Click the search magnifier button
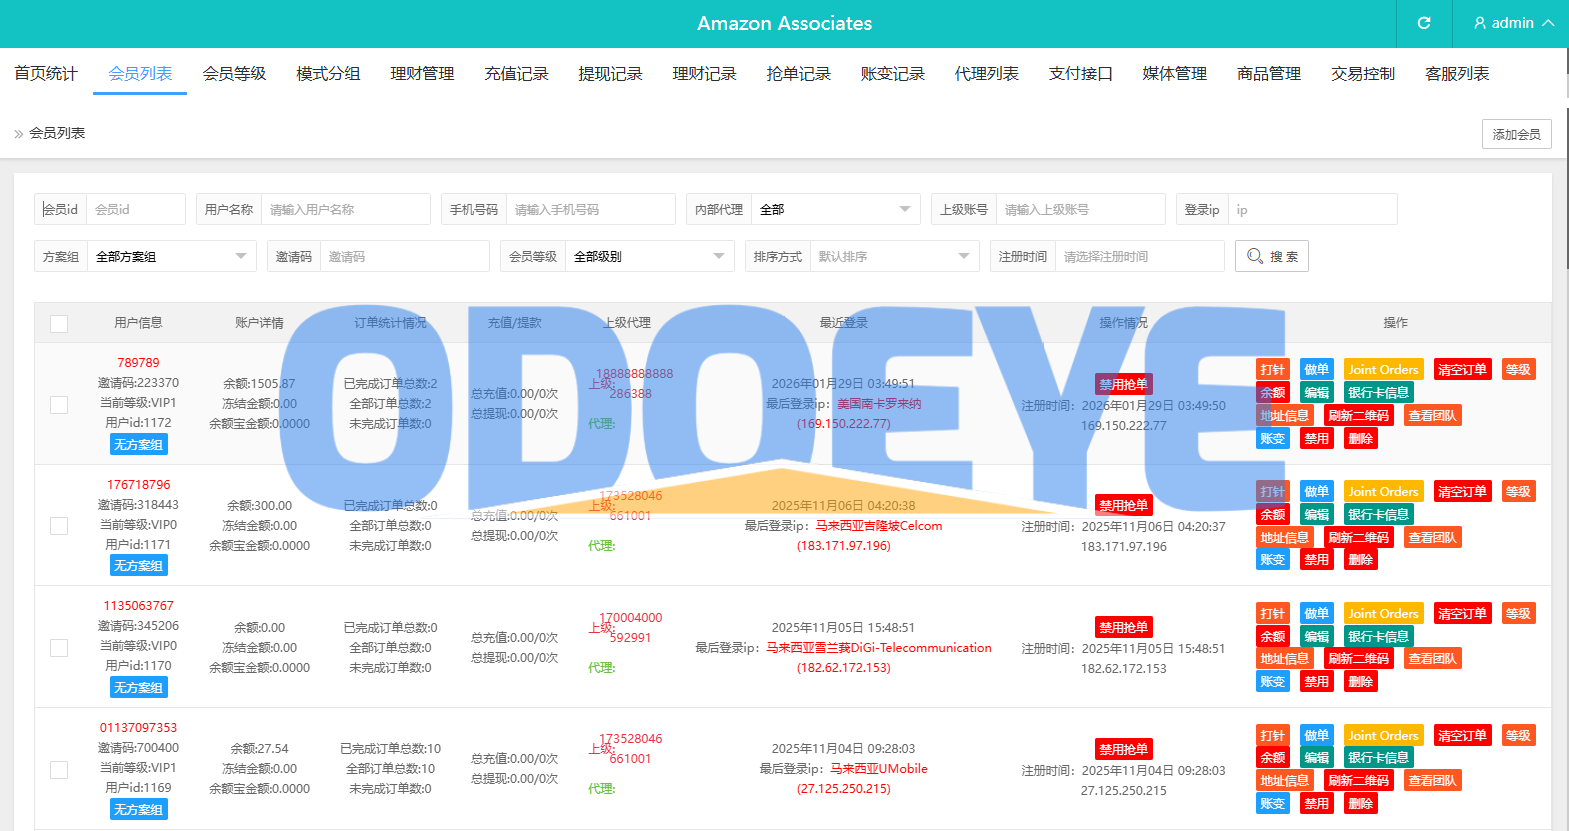1569x831 pixels. point(1271,256)
